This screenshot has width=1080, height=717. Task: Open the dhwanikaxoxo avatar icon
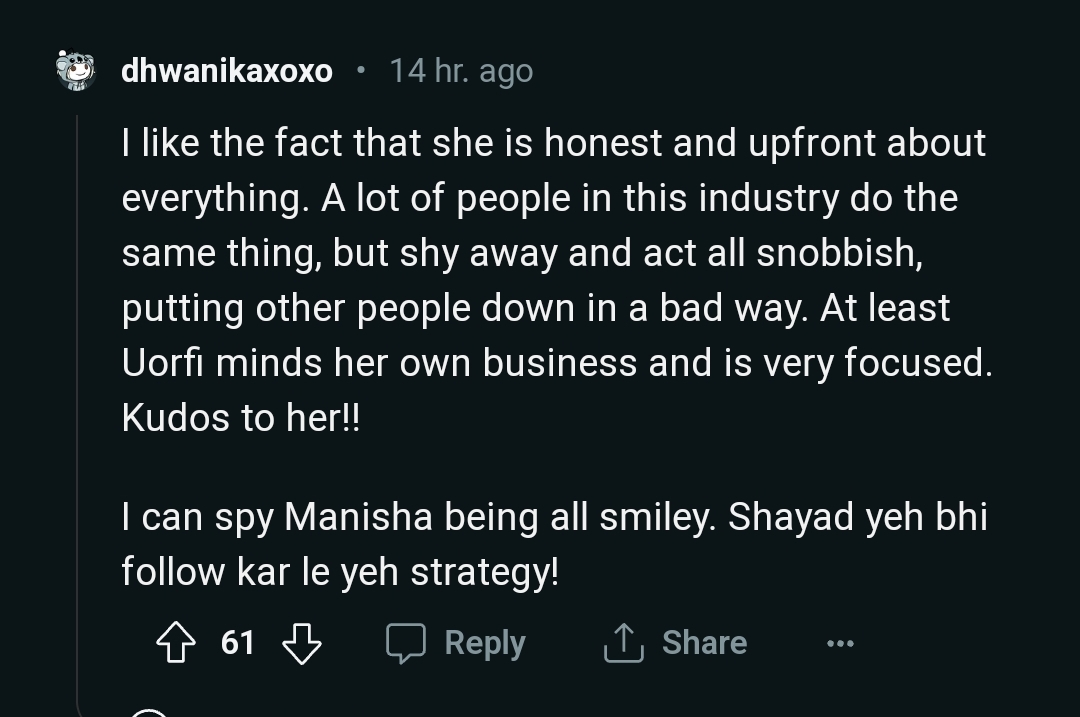click(x=77, y=71)
